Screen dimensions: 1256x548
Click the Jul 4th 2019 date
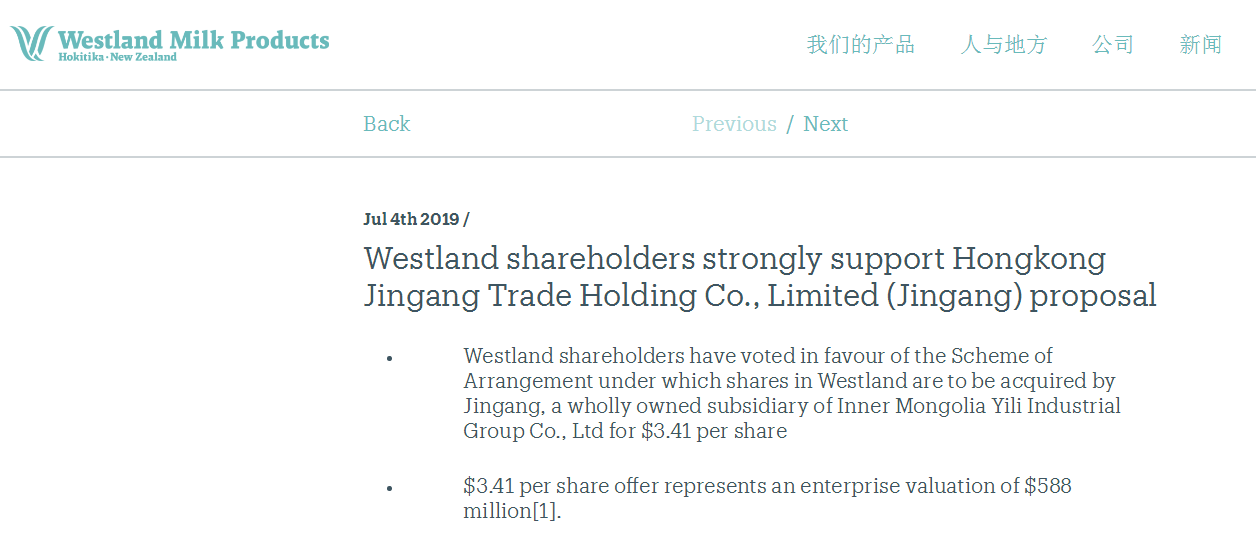click(411, 219)
